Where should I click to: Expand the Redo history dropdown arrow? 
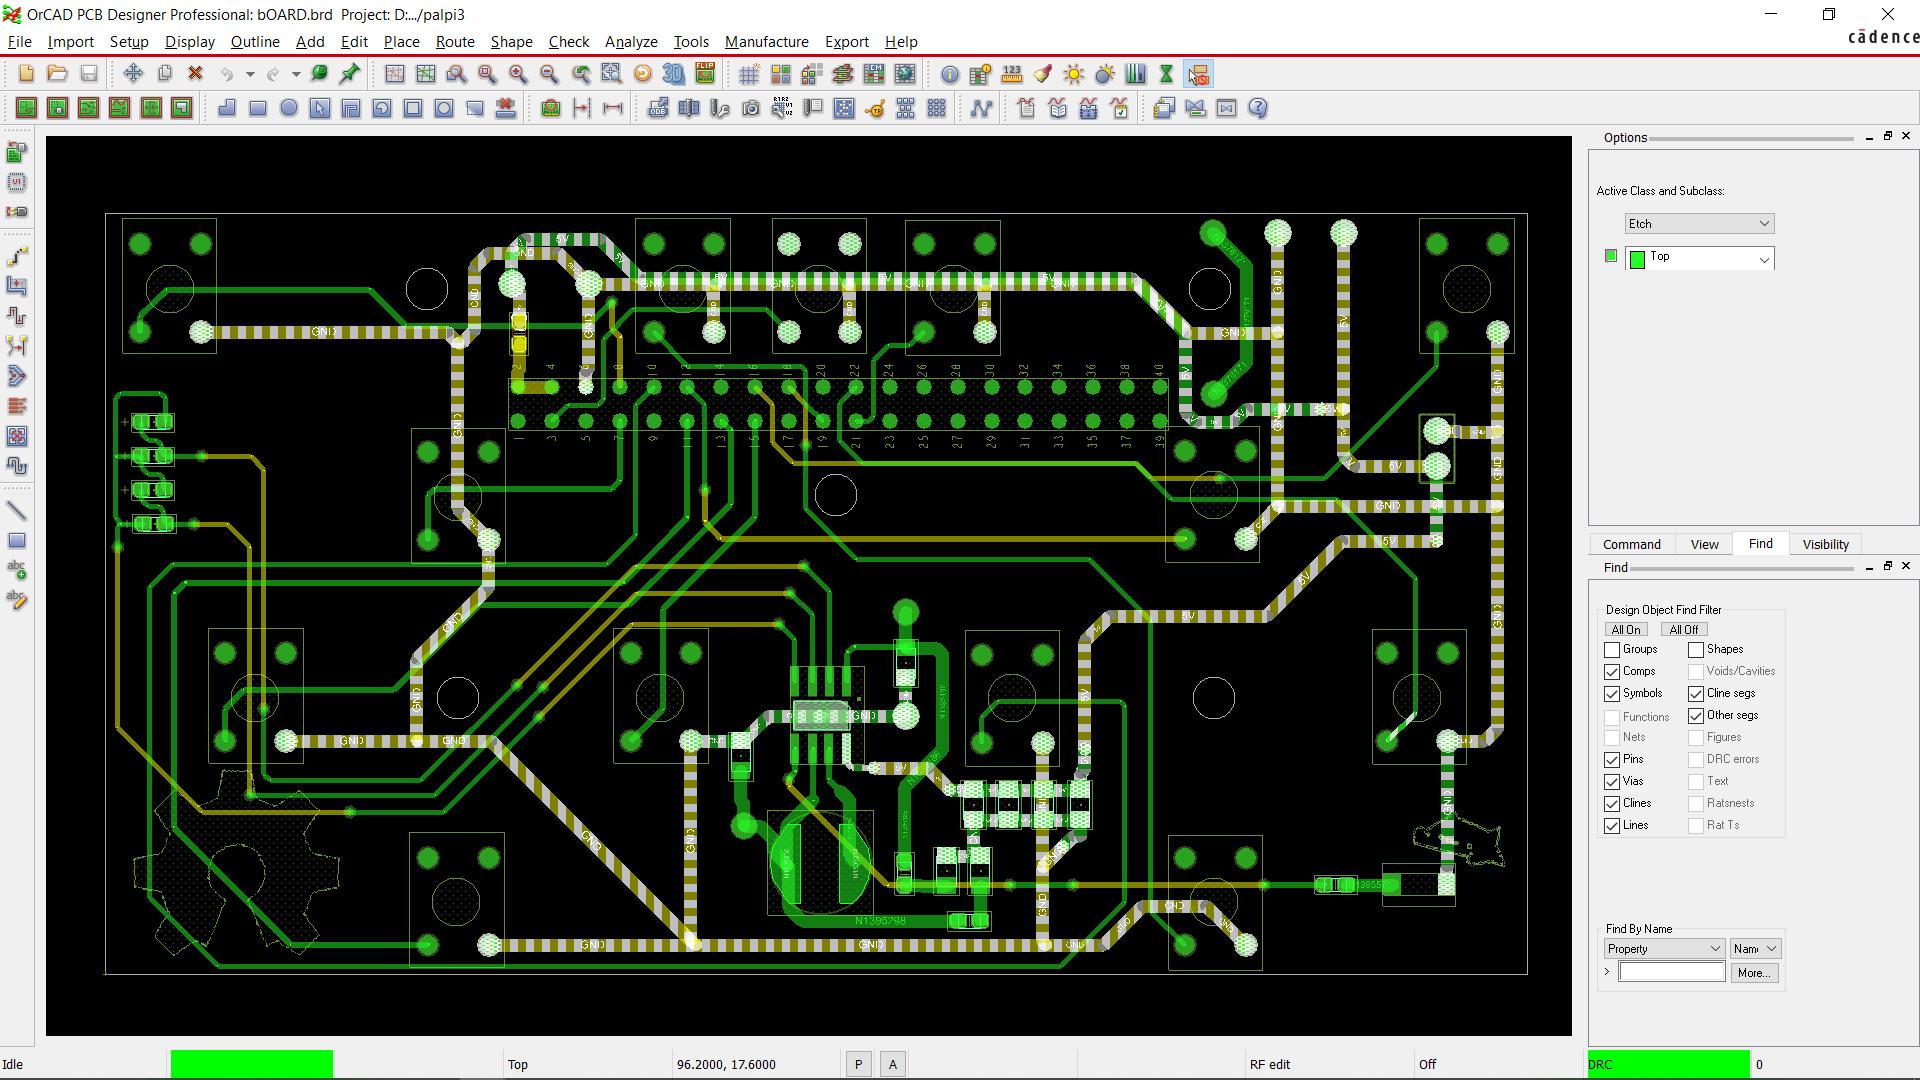(x=296, y=74)
